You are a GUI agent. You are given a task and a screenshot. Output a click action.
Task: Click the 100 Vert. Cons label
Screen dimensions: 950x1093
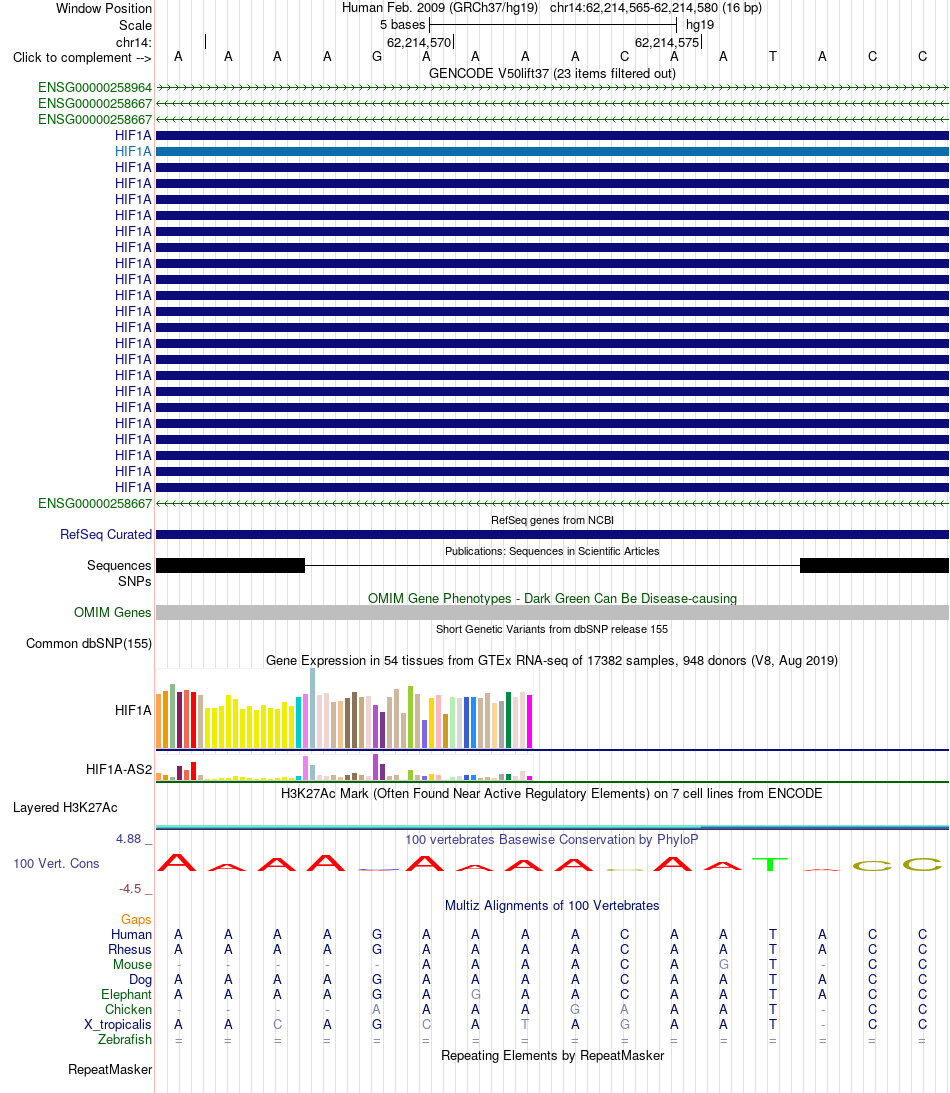[56, 864]
